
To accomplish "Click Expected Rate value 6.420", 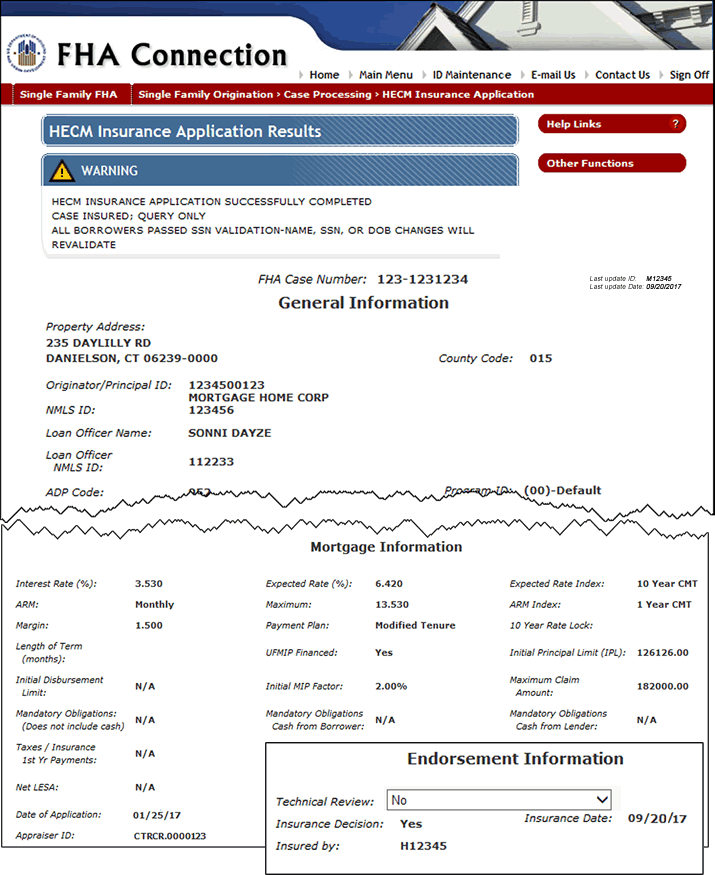I will [x=389, y=584].
